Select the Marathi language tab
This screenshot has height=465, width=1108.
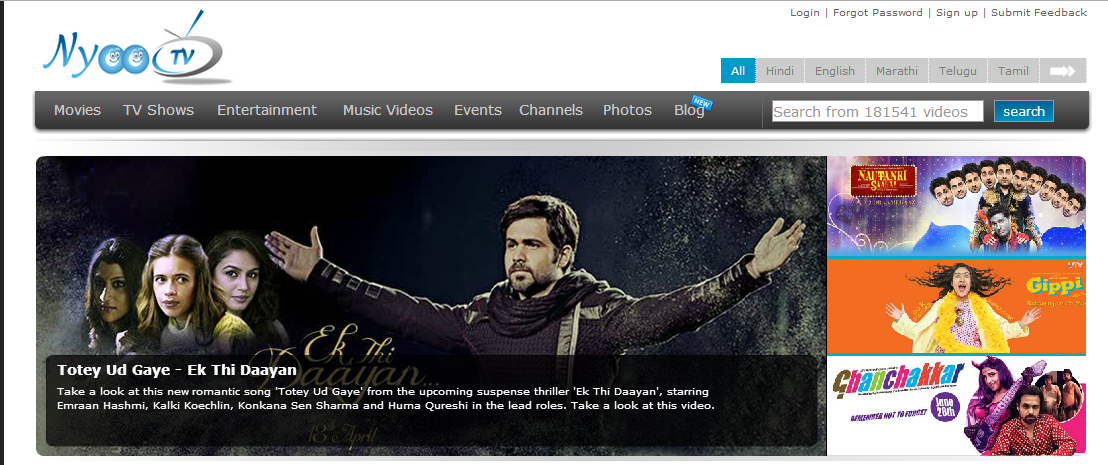(x=897, y=71)
